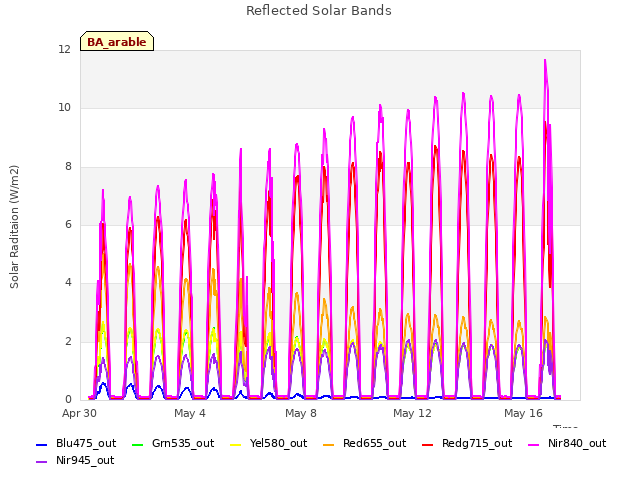The height and width of the screenshot is (480, 640).
Task: Click the 6 y-axis tick label
Action: click(68, 224)
